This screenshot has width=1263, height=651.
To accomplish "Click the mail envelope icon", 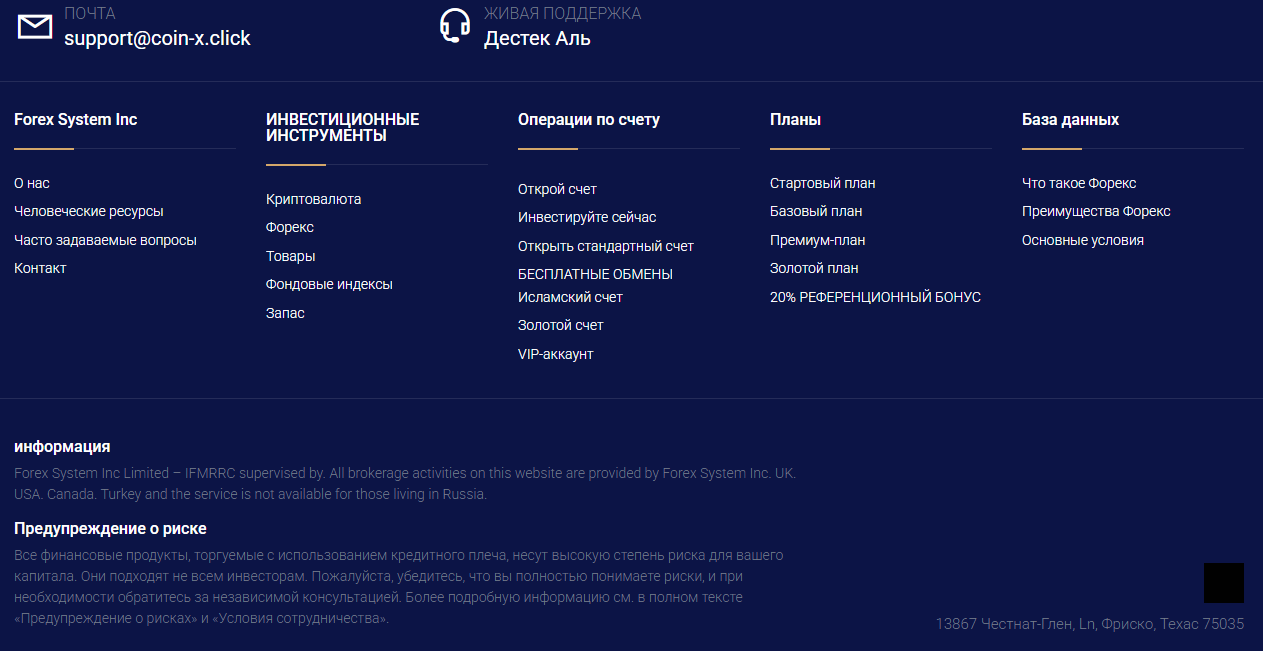I will click(35, 27).
